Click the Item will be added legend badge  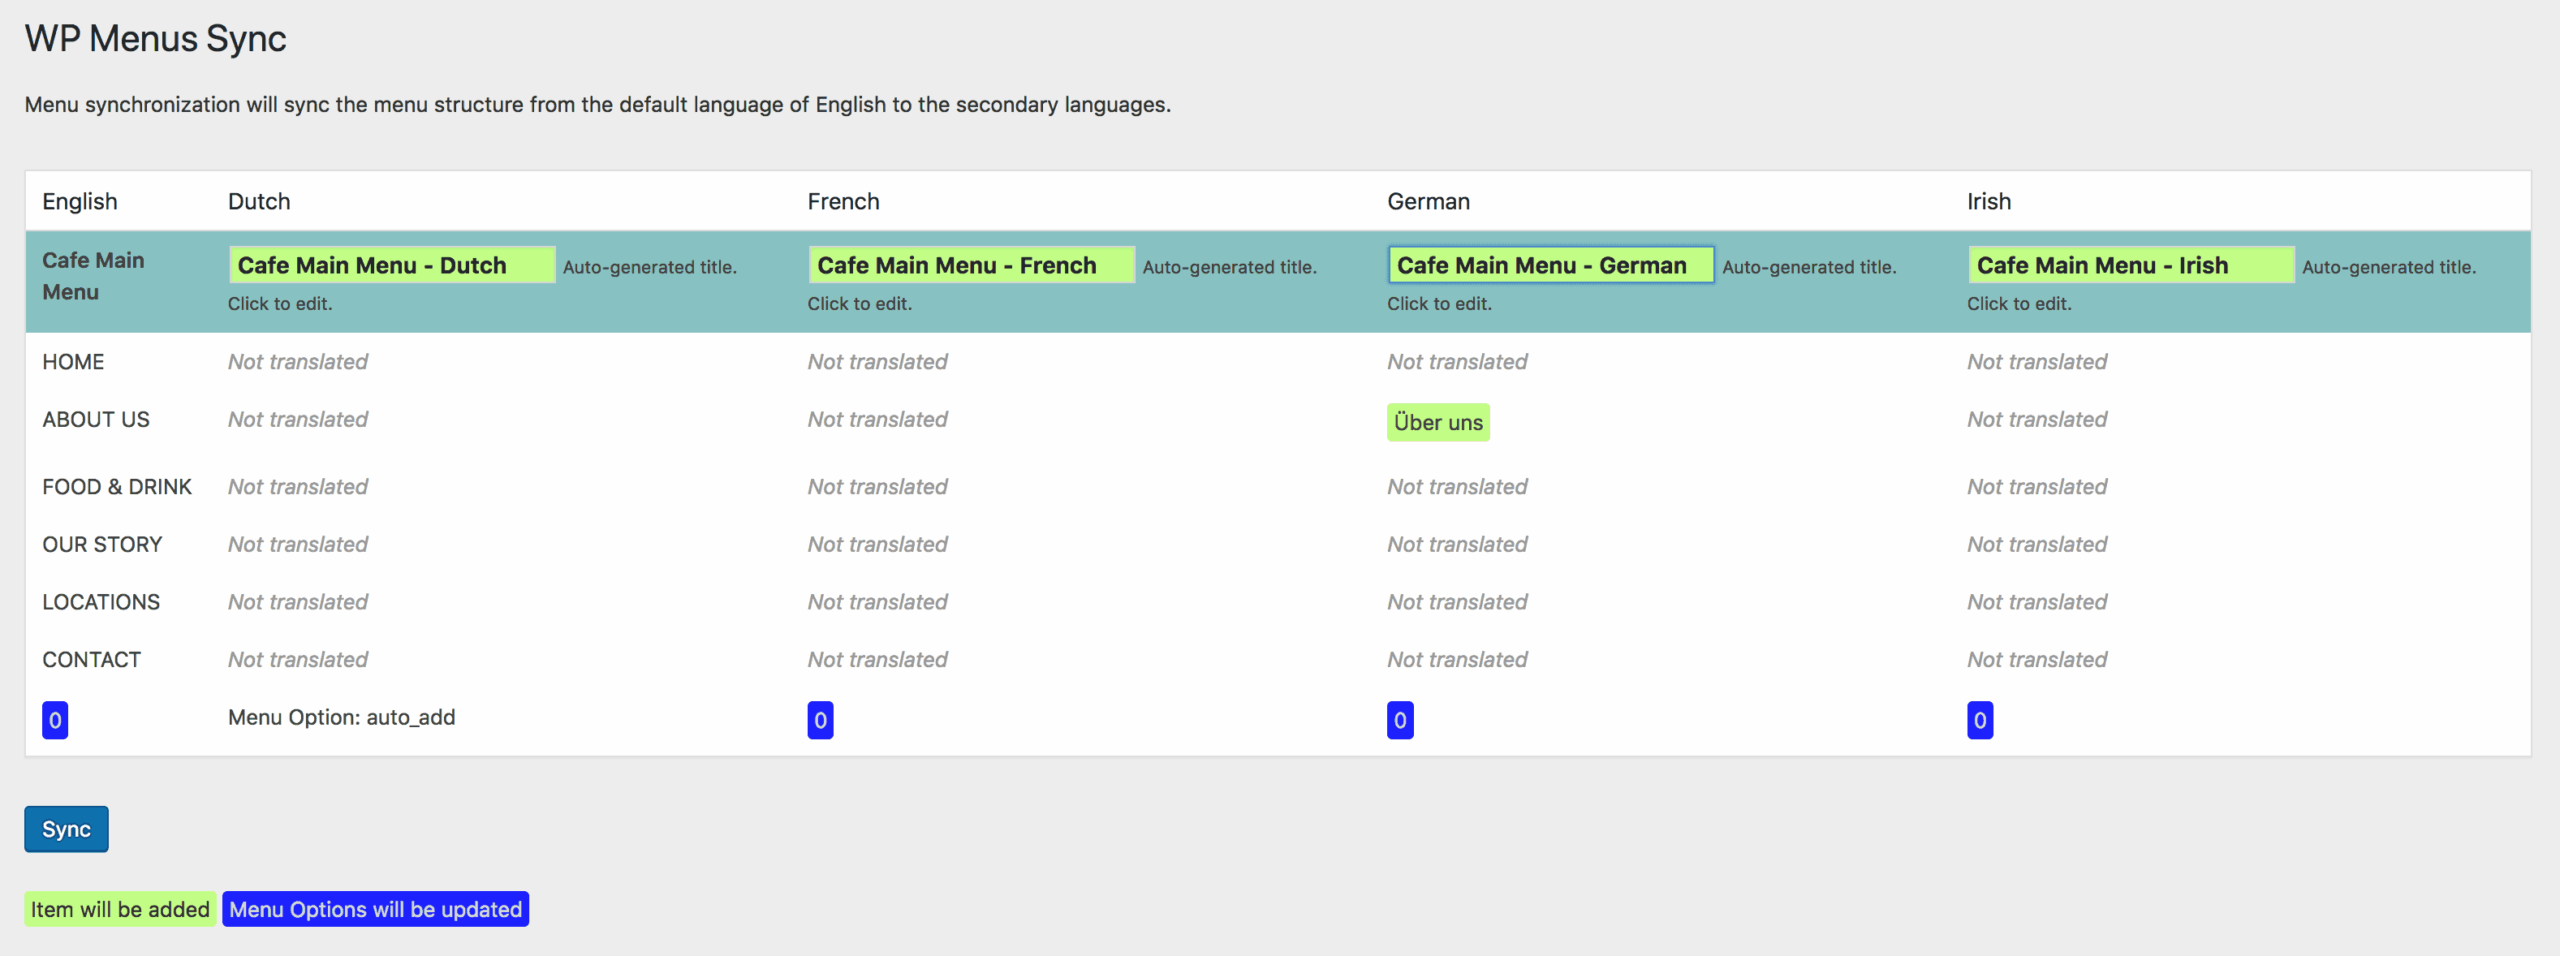119,909
